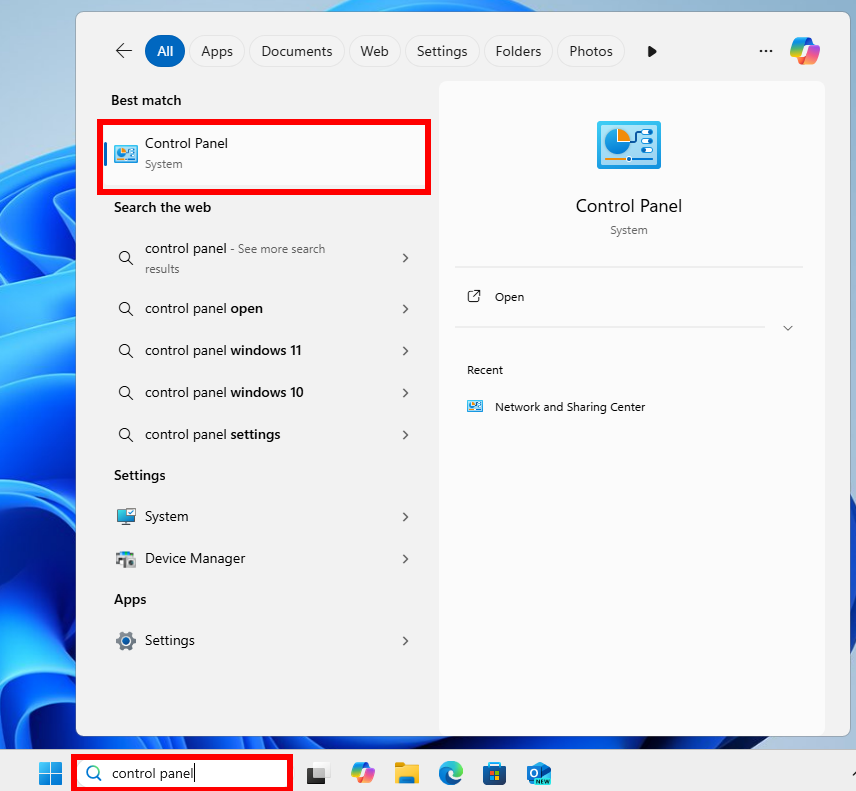Expand the actions list chevron under Open
The height and width of the screenshot is (791, 856).
coord(788,328)
